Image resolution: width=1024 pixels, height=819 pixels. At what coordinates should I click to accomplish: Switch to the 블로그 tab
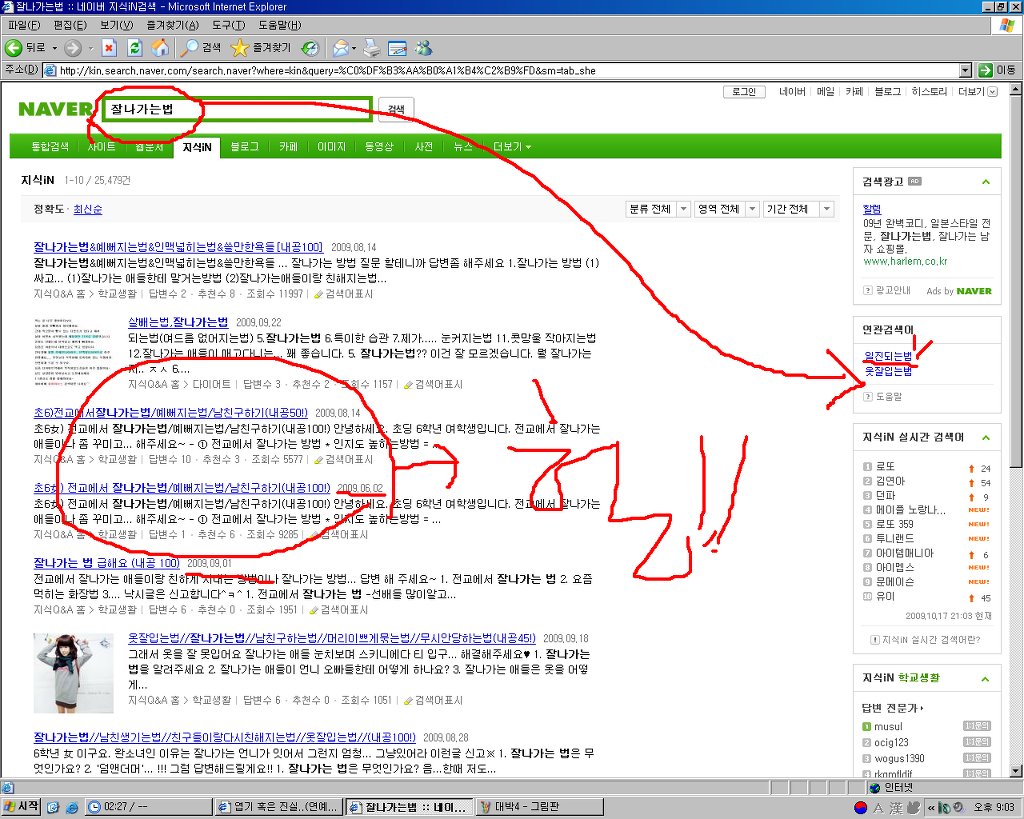[244, 147]
